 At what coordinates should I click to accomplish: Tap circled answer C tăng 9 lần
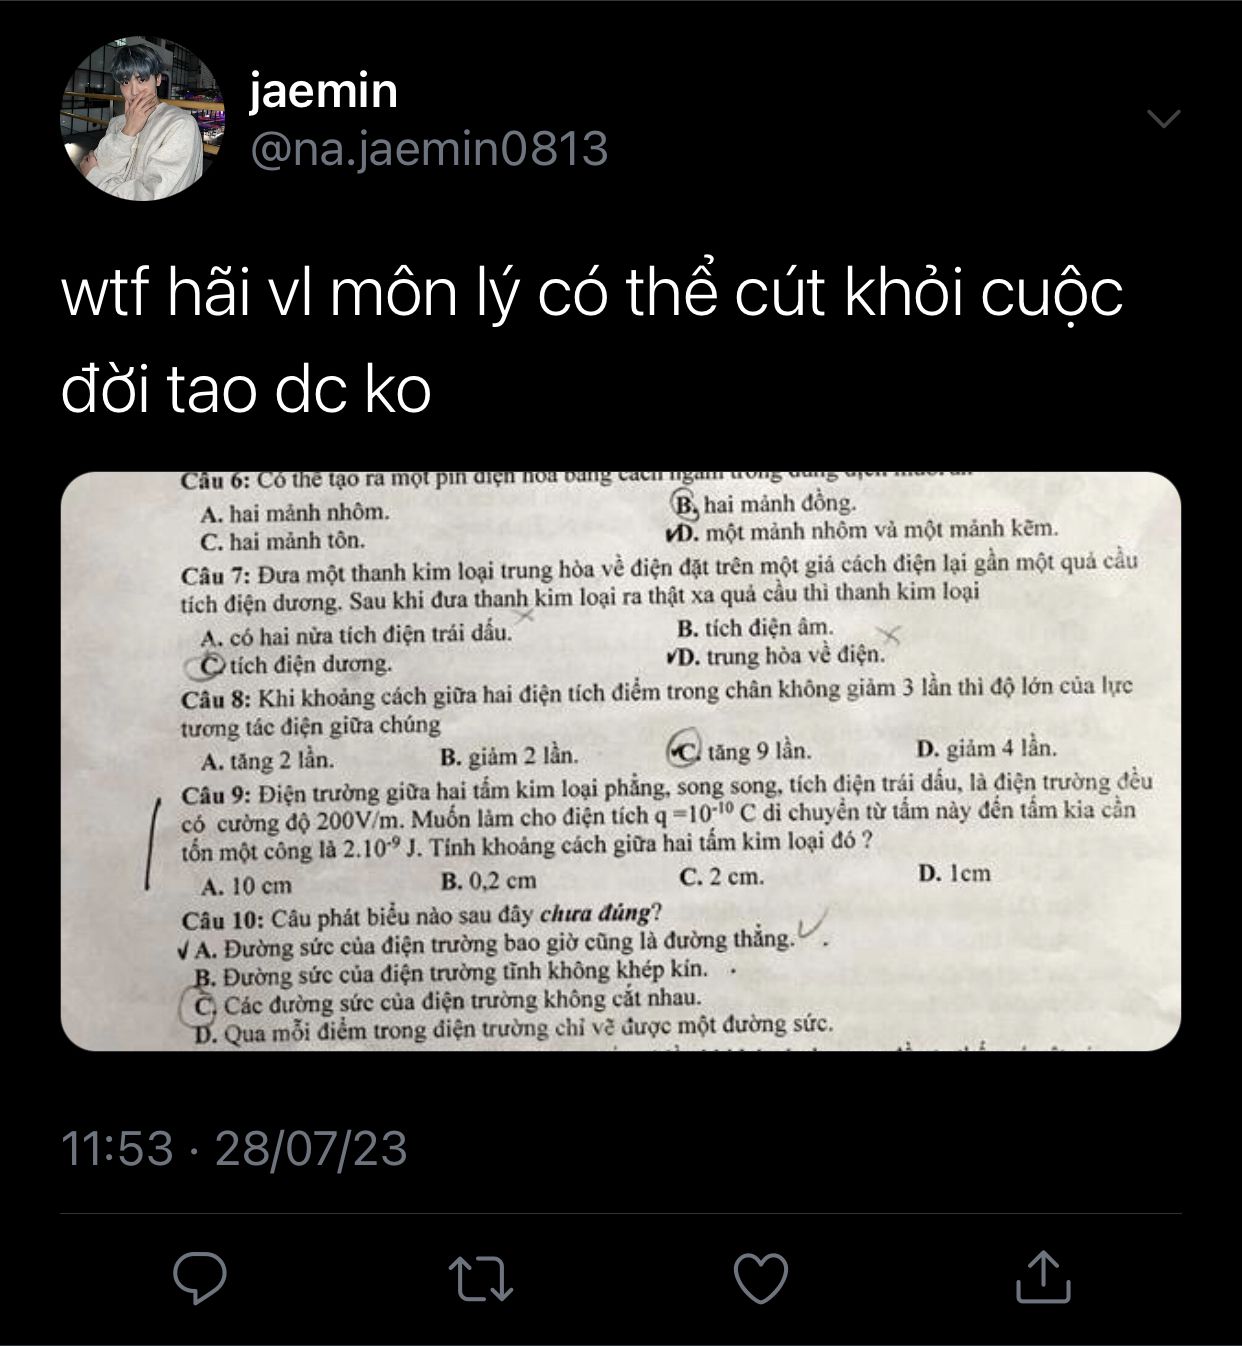(740, 751)
